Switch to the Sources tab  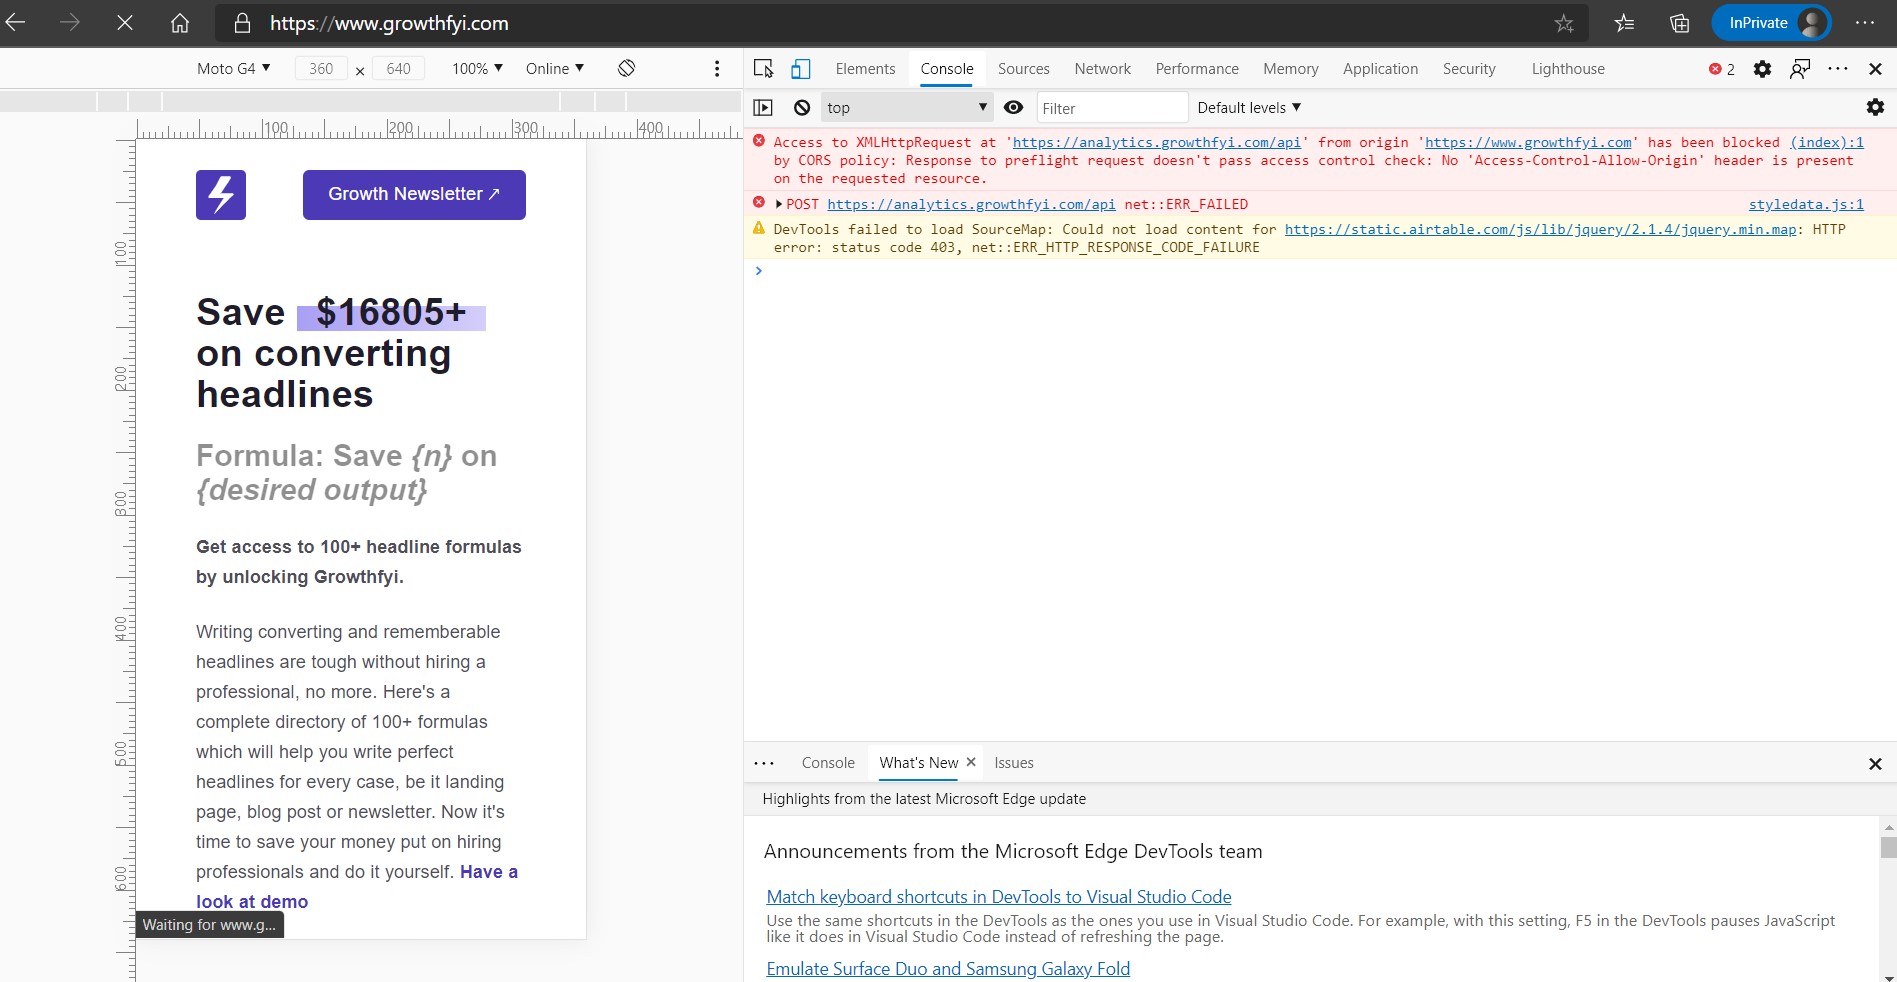1023,69
